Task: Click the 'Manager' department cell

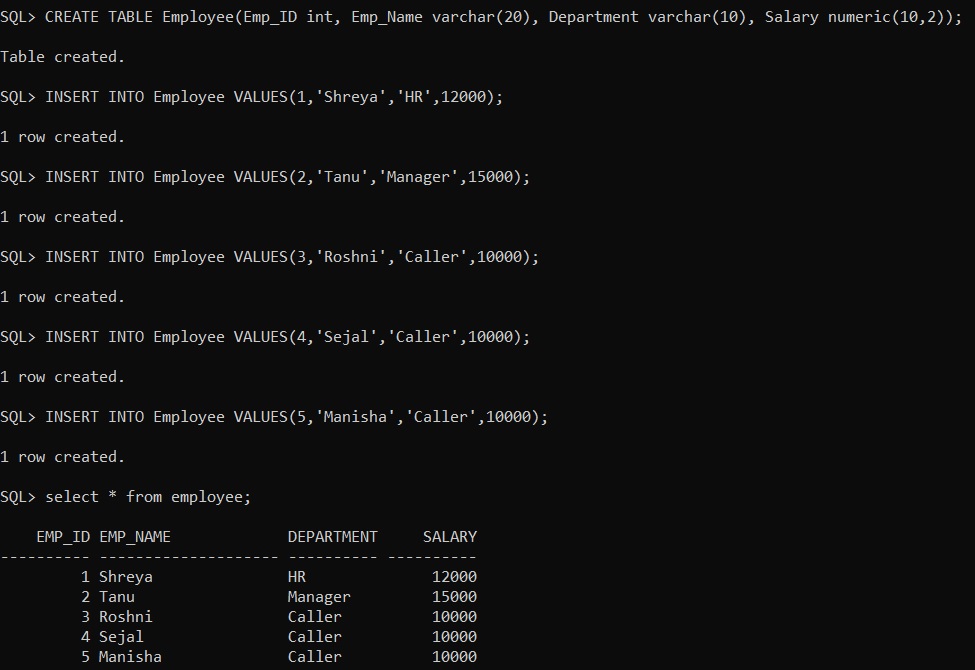Action: (319, 597)
